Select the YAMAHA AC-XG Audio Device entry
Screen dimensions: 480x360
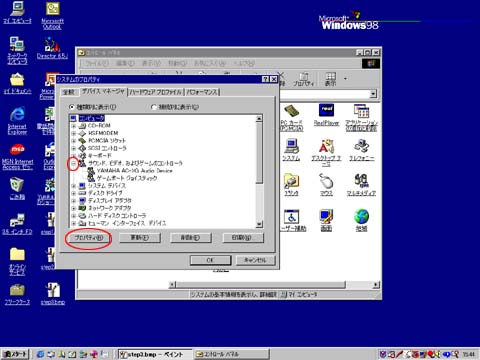[135, 171]
